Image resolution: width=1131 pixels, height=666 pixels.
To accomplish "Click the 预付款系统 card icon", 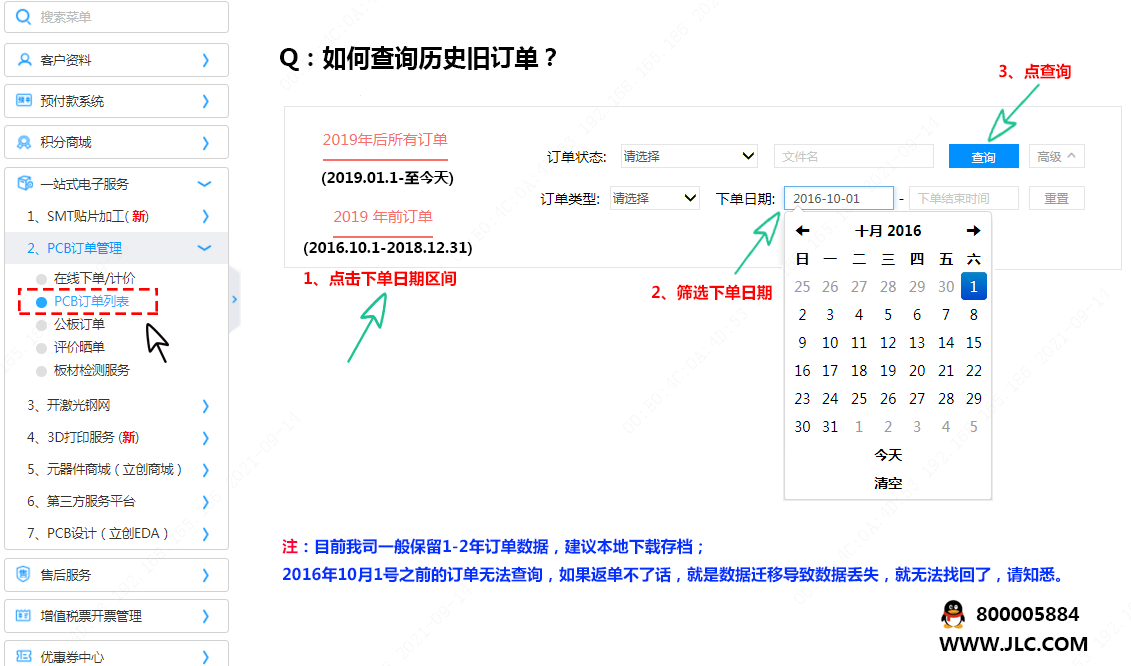I will tap(24, 101).
